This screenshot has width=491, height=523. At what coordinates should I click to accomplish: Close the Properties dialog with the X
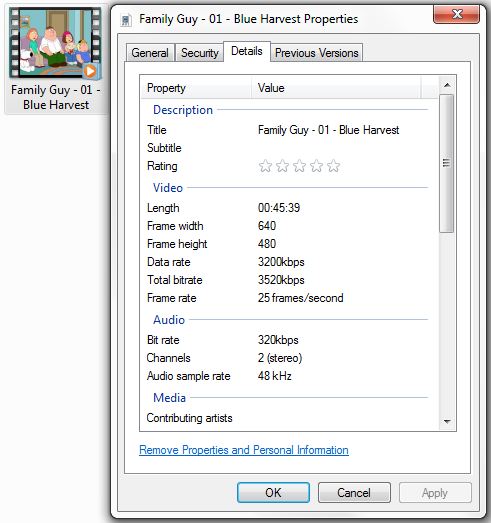coord(457,15)
